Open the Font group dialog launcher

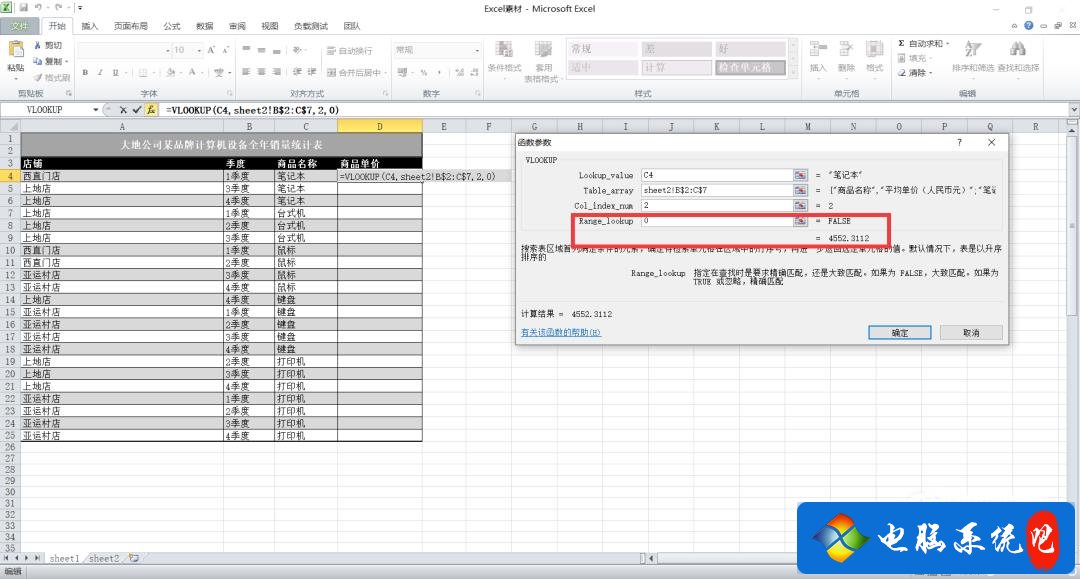(229, 93)
